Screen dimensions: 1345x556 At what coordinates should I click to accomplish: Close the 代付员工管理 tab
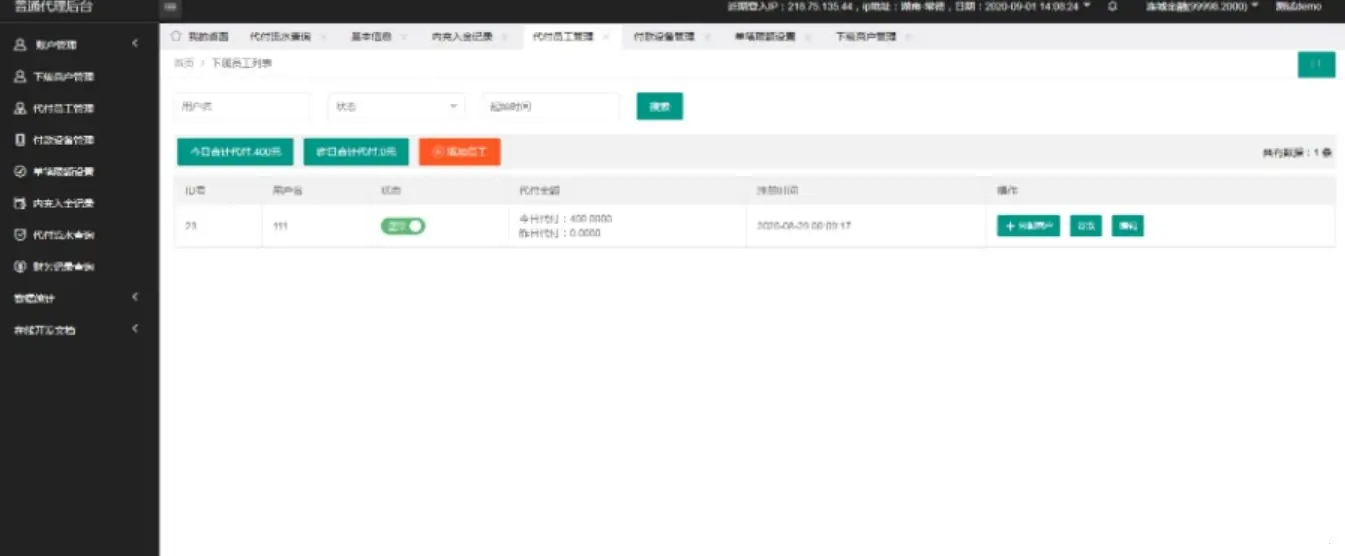(606, 37)
